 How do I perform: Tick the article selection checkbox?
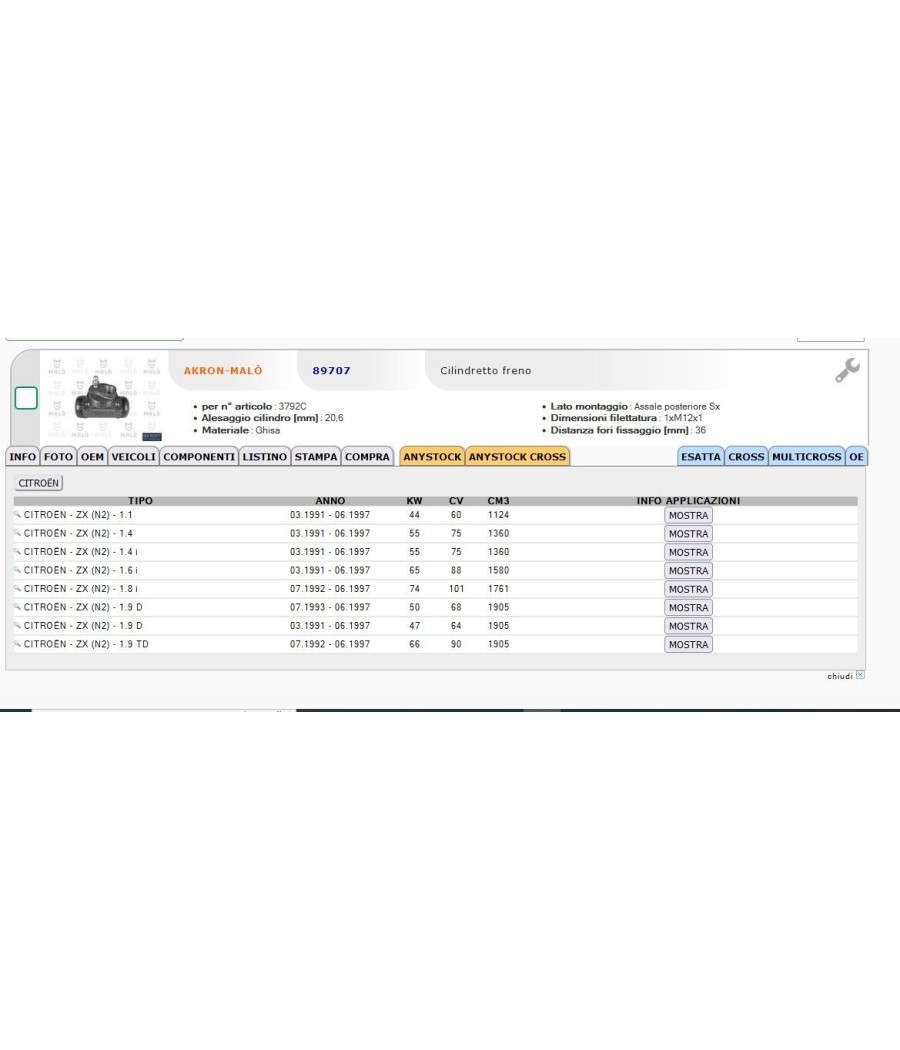(x=26, y=398)
